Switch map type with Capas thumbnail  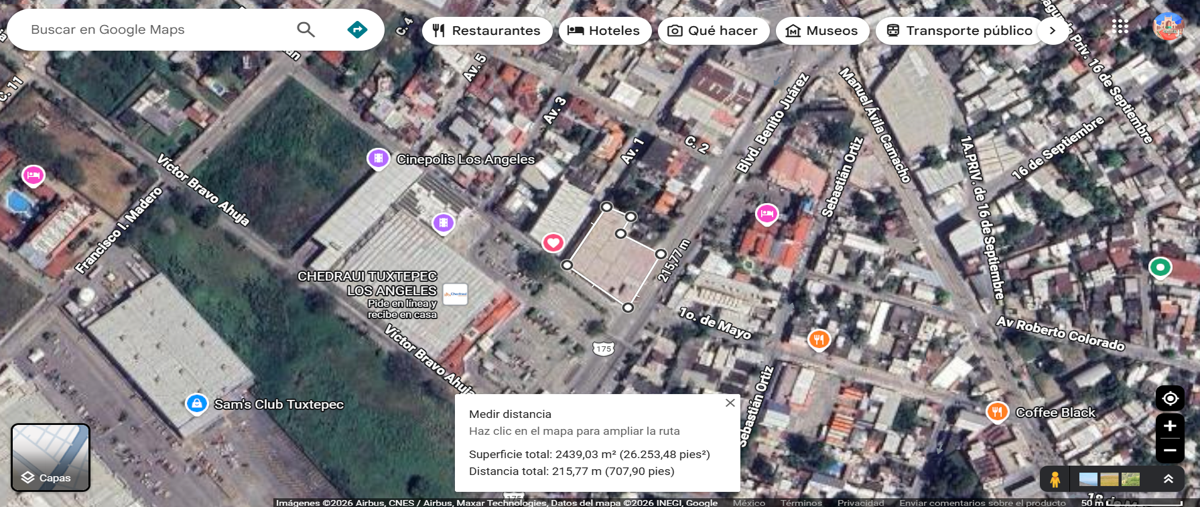pos(51,458)
